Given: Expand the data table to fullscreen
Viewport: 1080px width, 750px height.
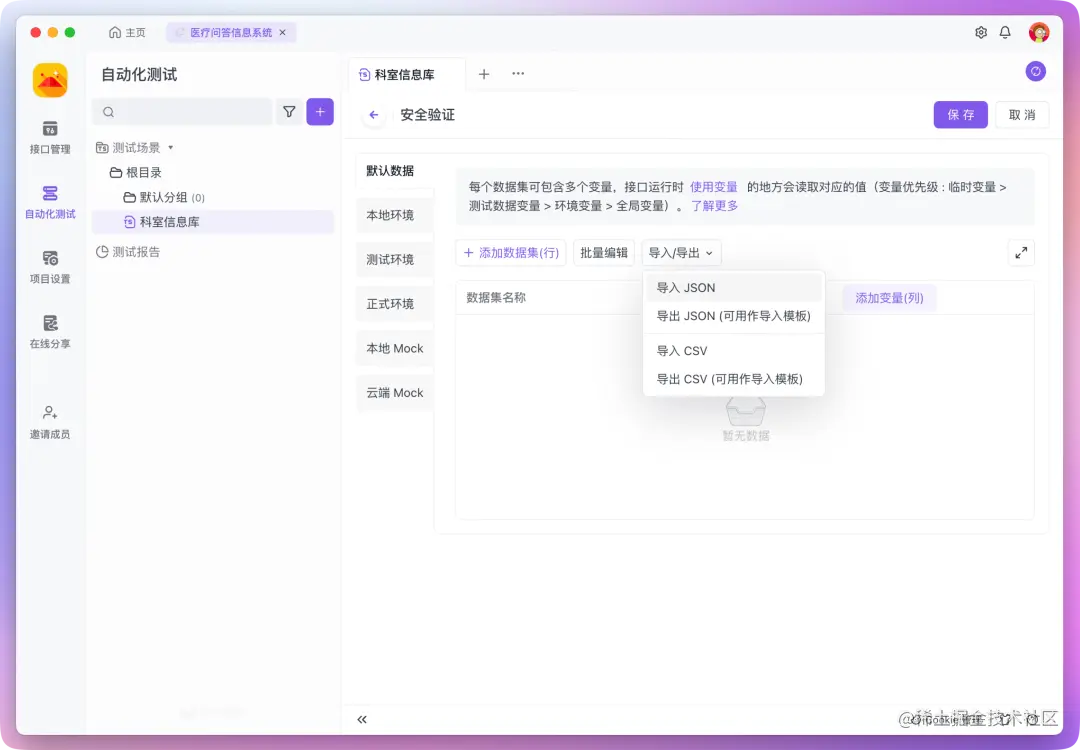Looking at the screenshot, I should tap(1021, 253).
